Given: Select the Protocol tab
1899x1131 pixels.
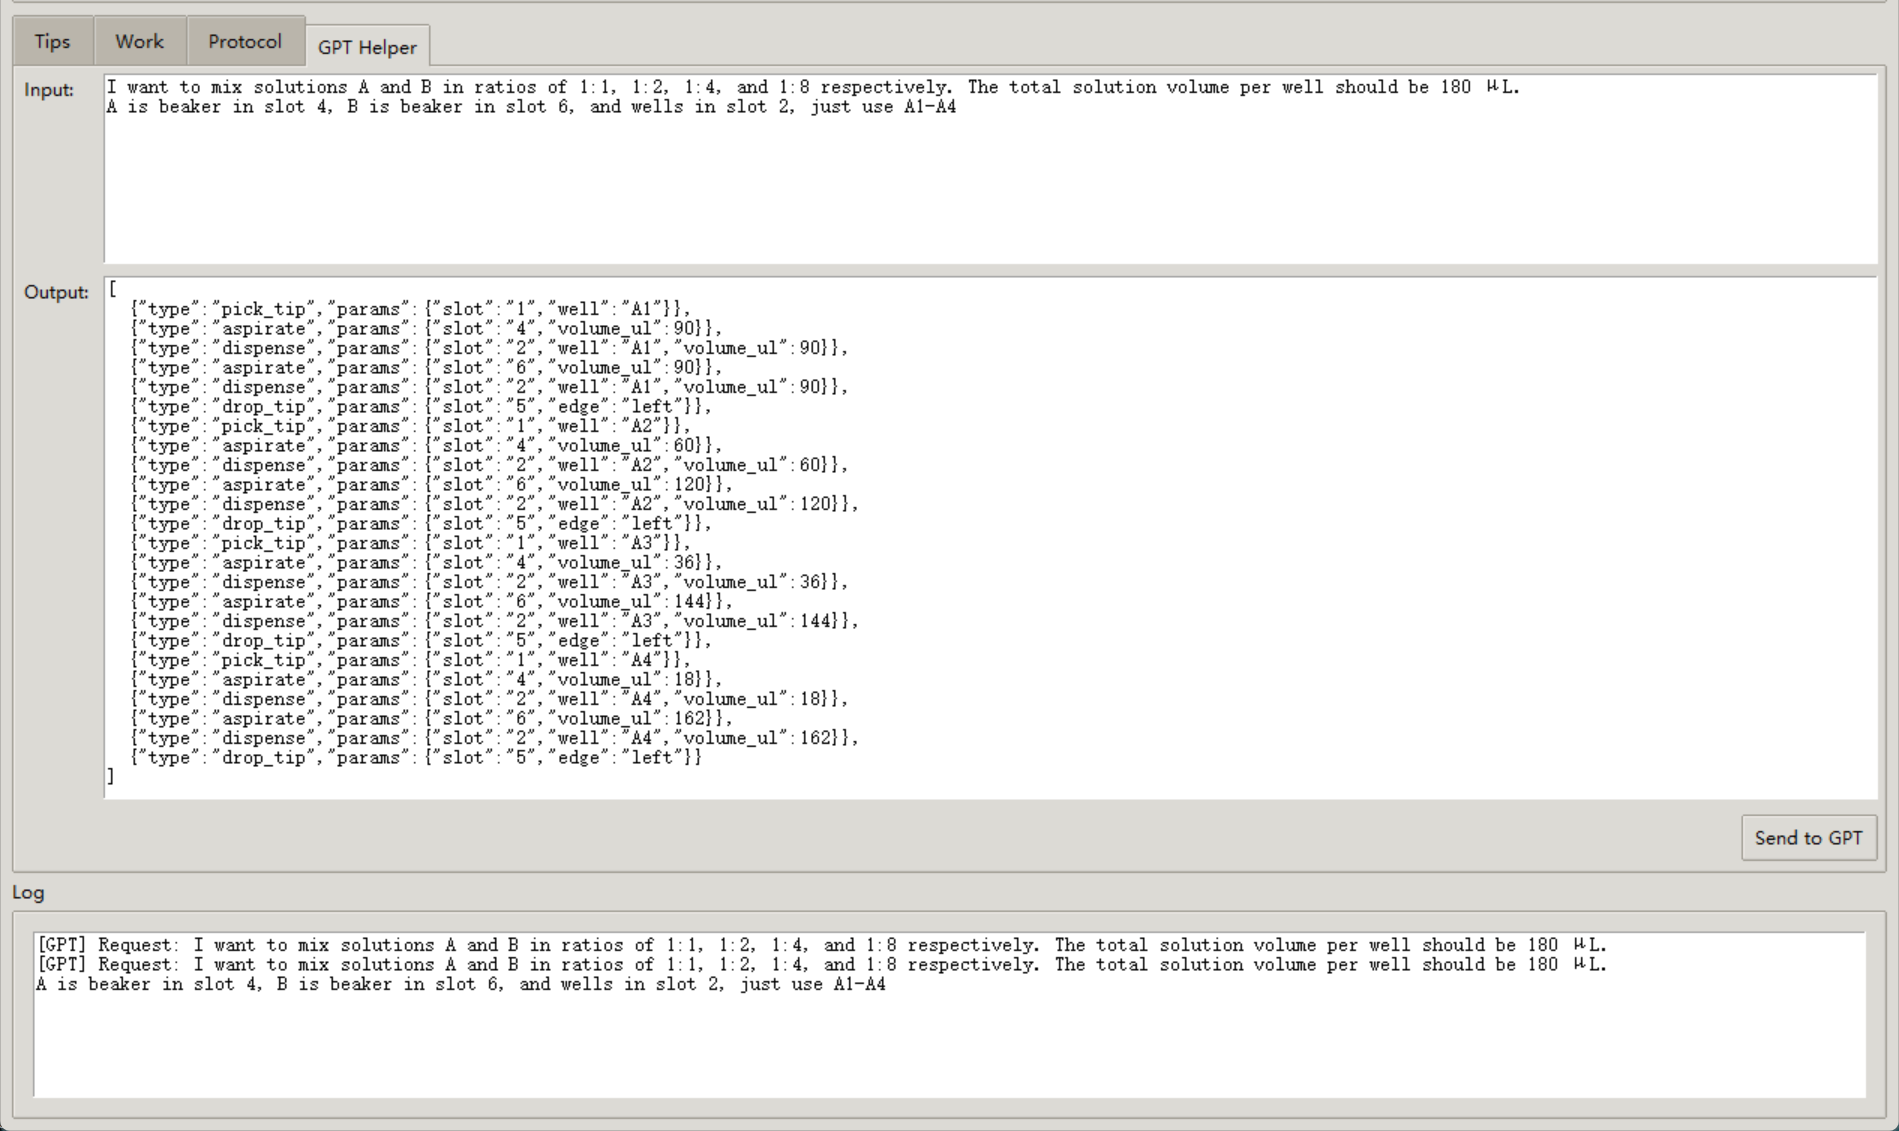Looking at the screenshot, I should [x=244, y=41].
